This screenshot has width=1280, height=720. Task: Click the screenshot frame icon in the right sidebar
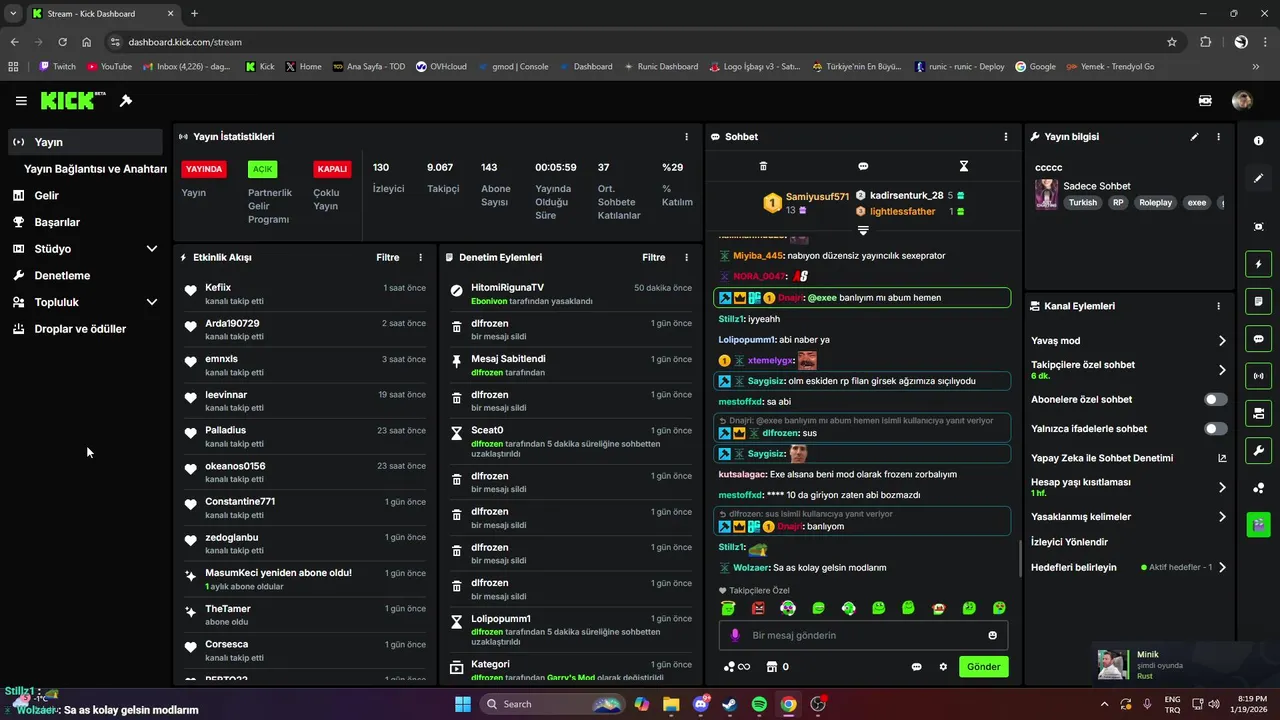[1258, 227]
